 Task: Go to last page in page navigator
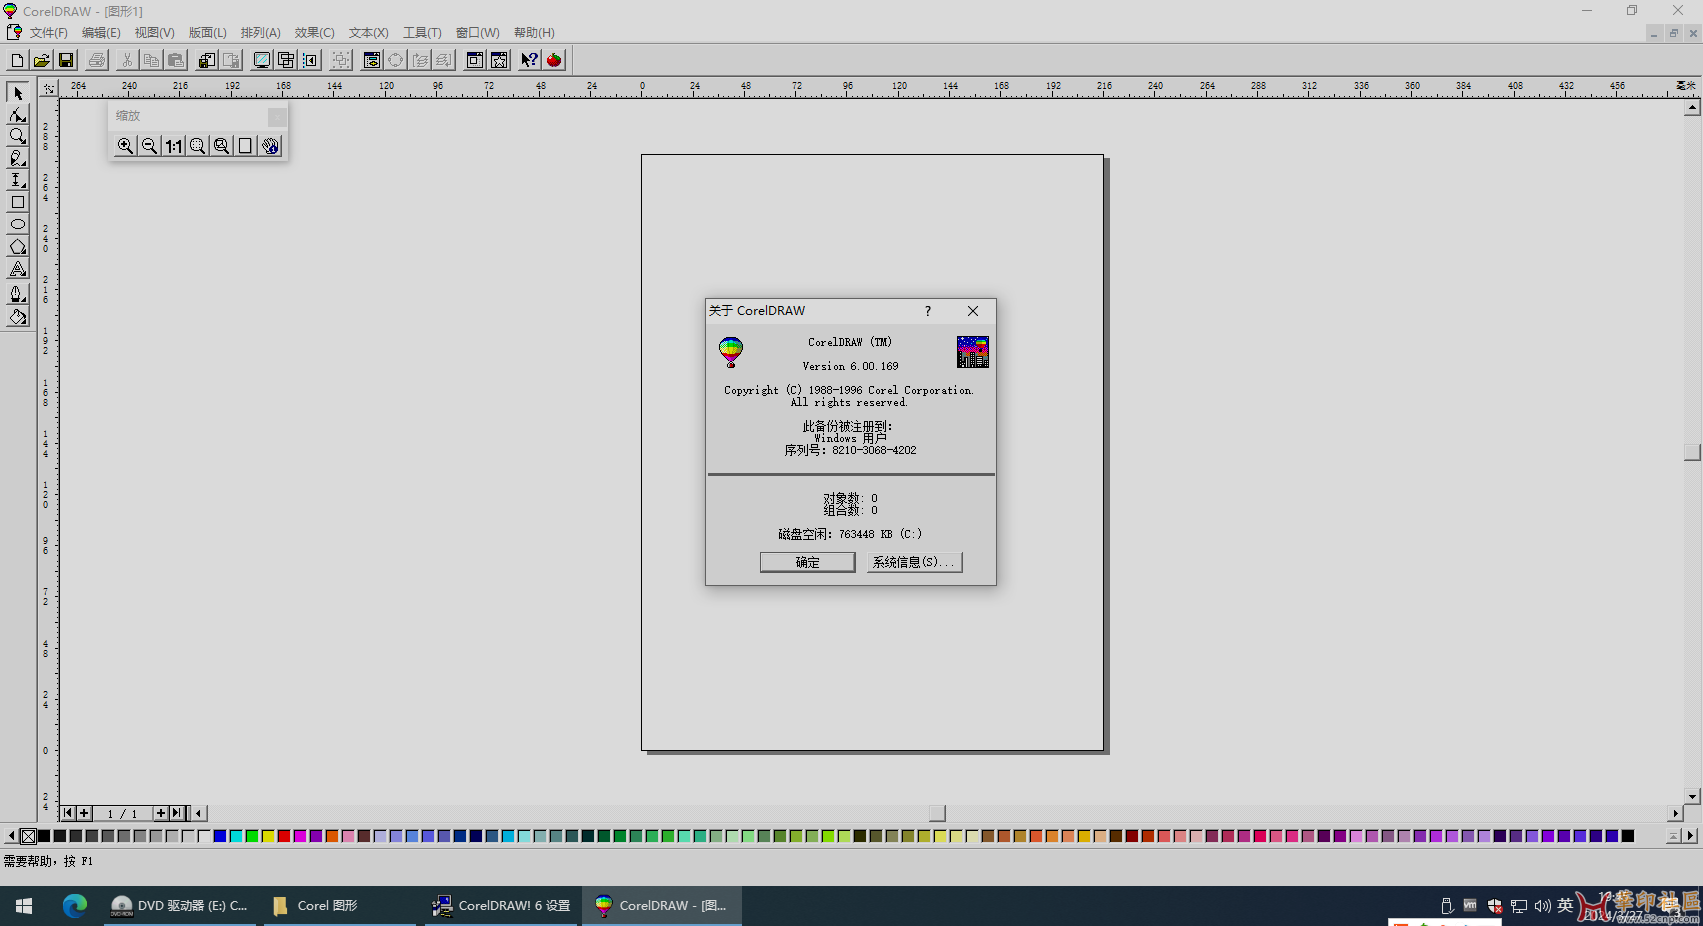(x=176, y=813)
